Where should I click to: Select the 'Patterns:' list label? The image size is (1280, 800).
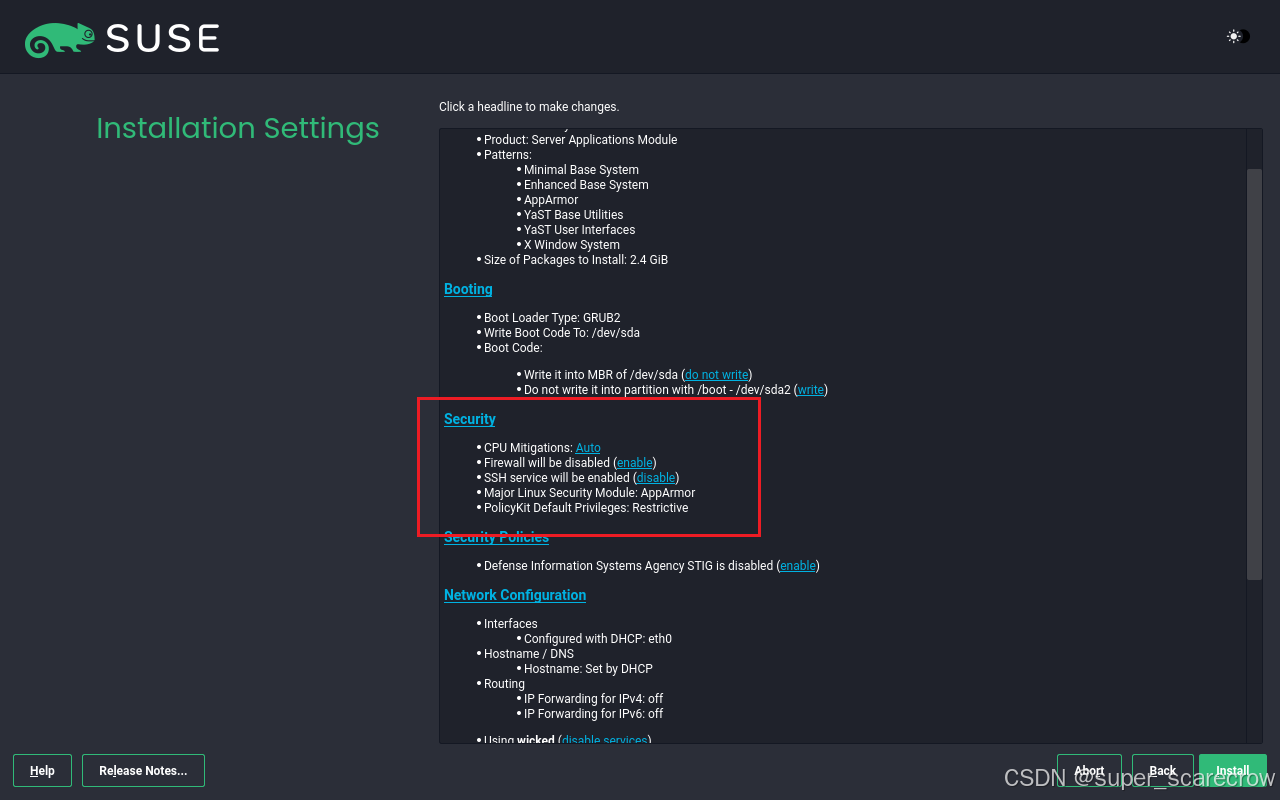tap(508, 155)
